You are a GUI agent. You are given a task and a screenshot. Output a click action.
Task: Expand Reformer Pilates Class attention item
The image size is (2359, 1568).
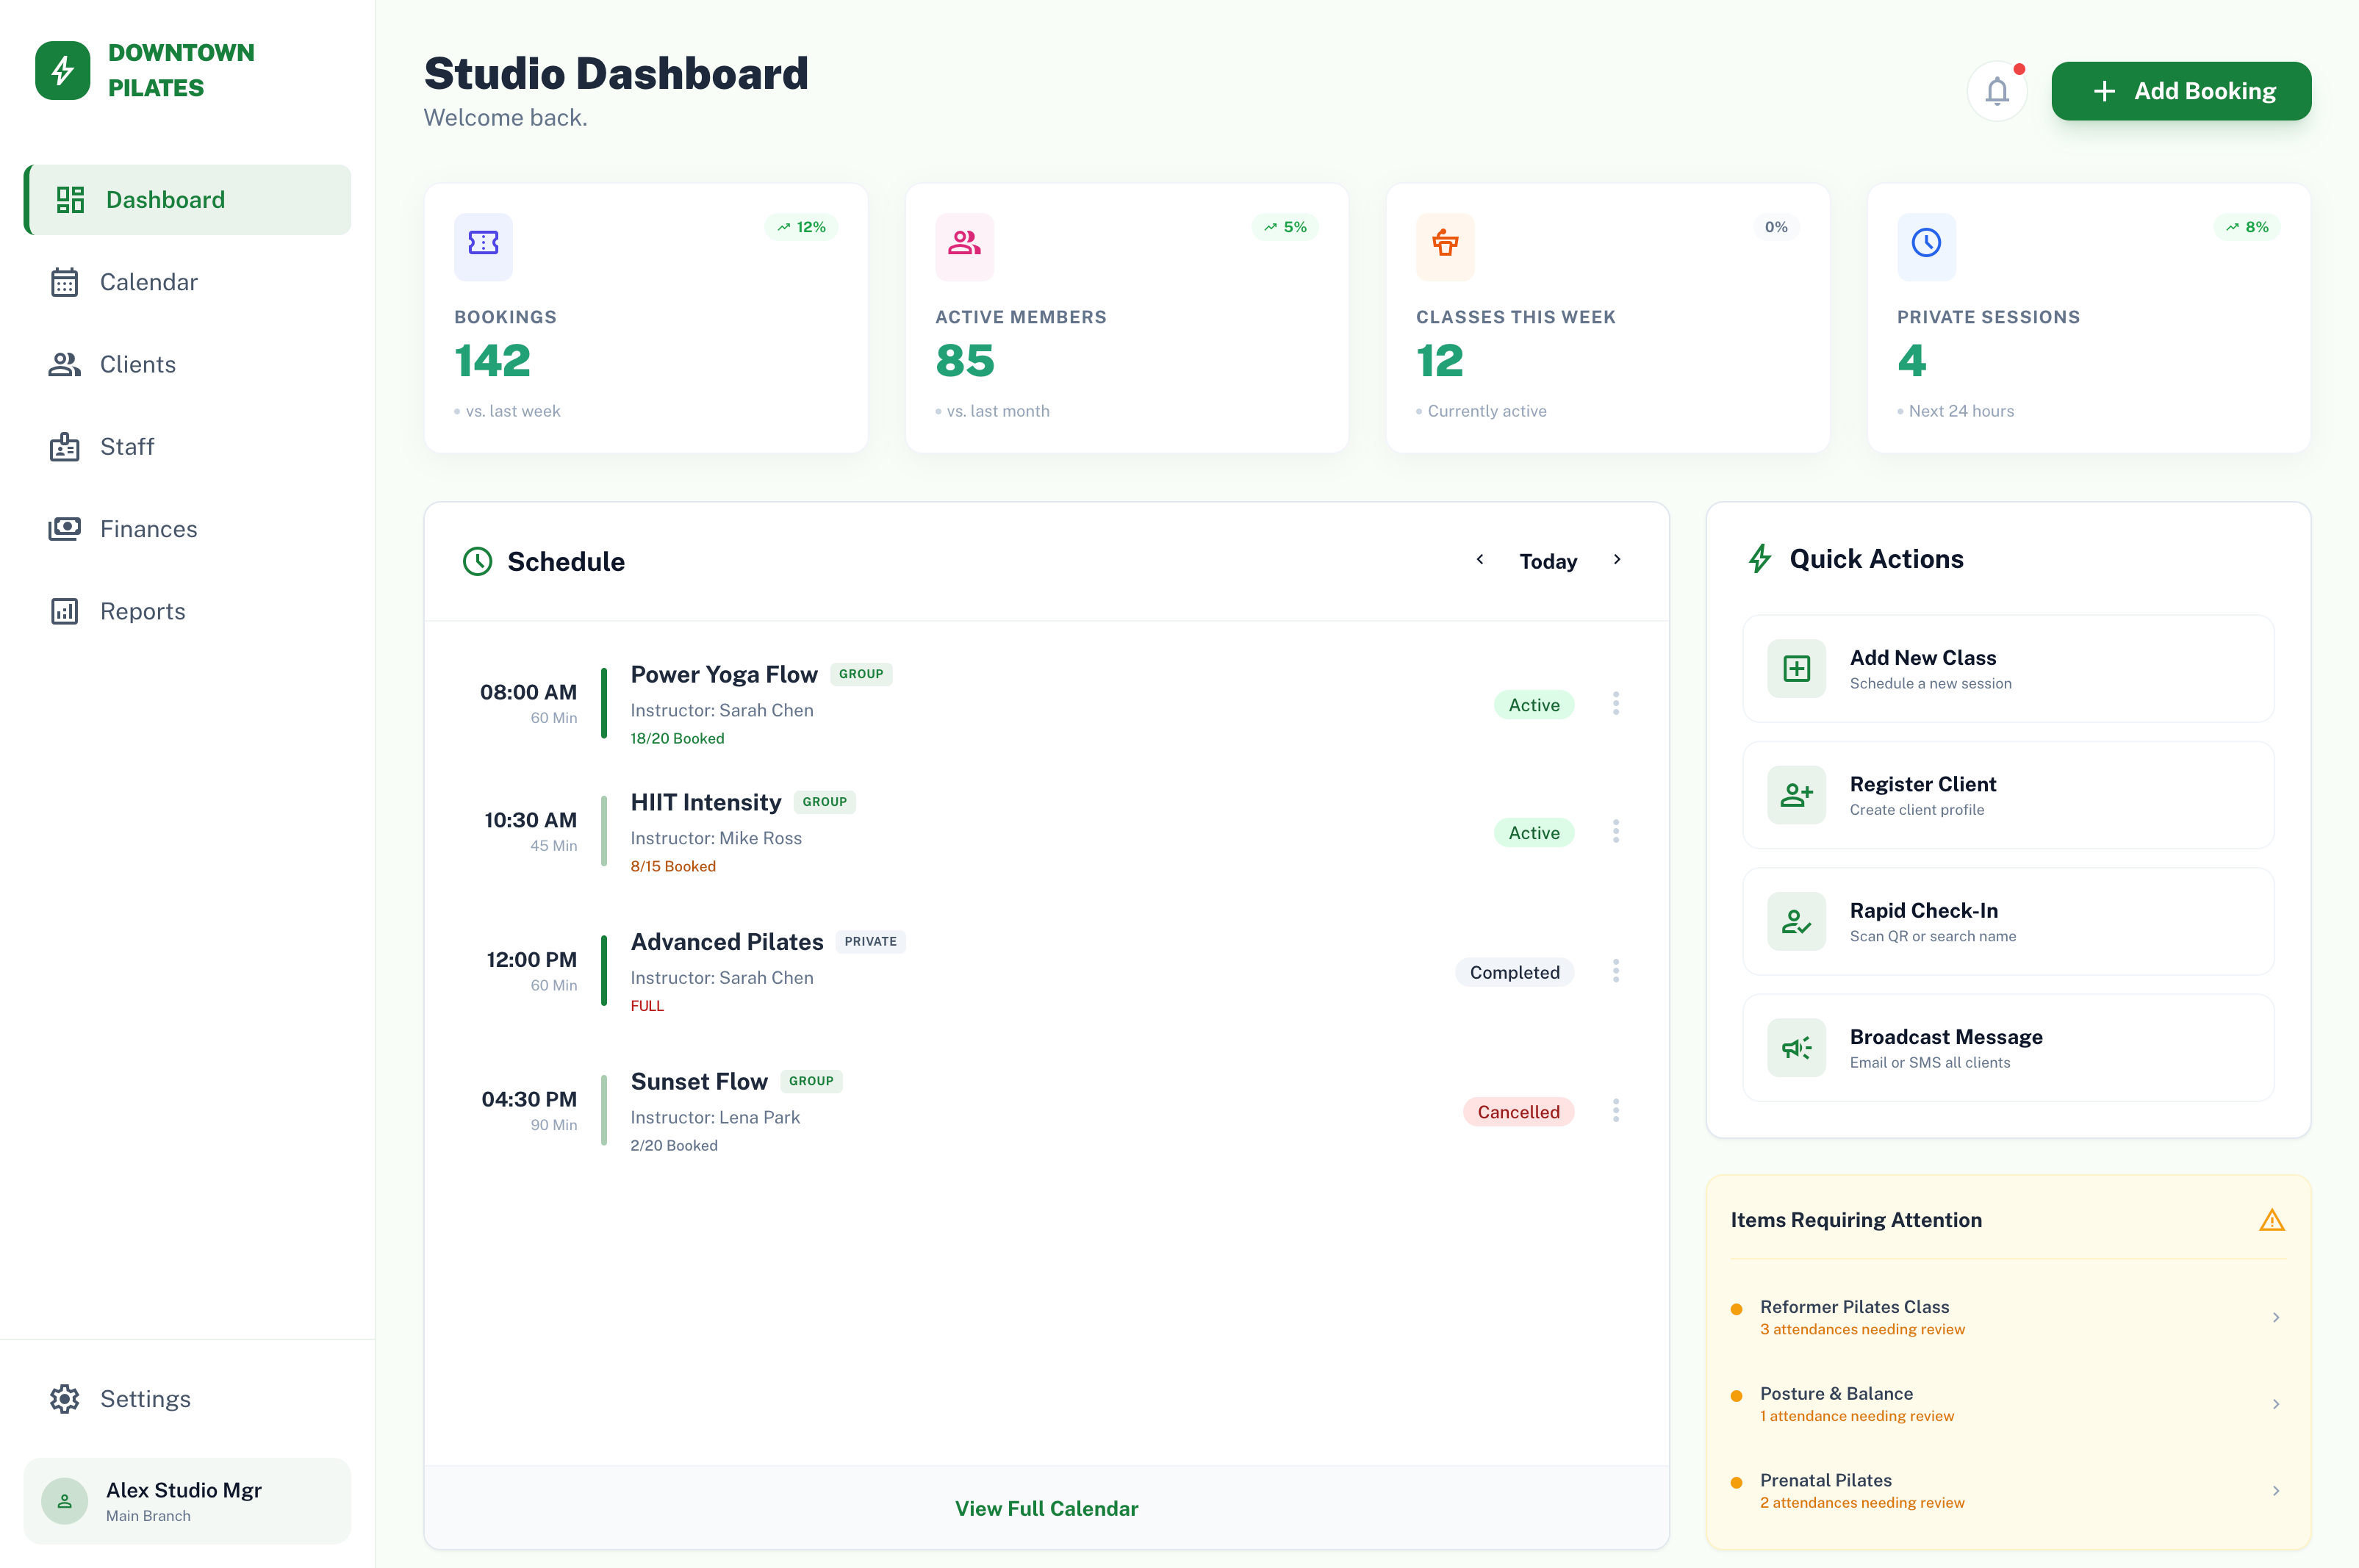click(2275, 1317)
